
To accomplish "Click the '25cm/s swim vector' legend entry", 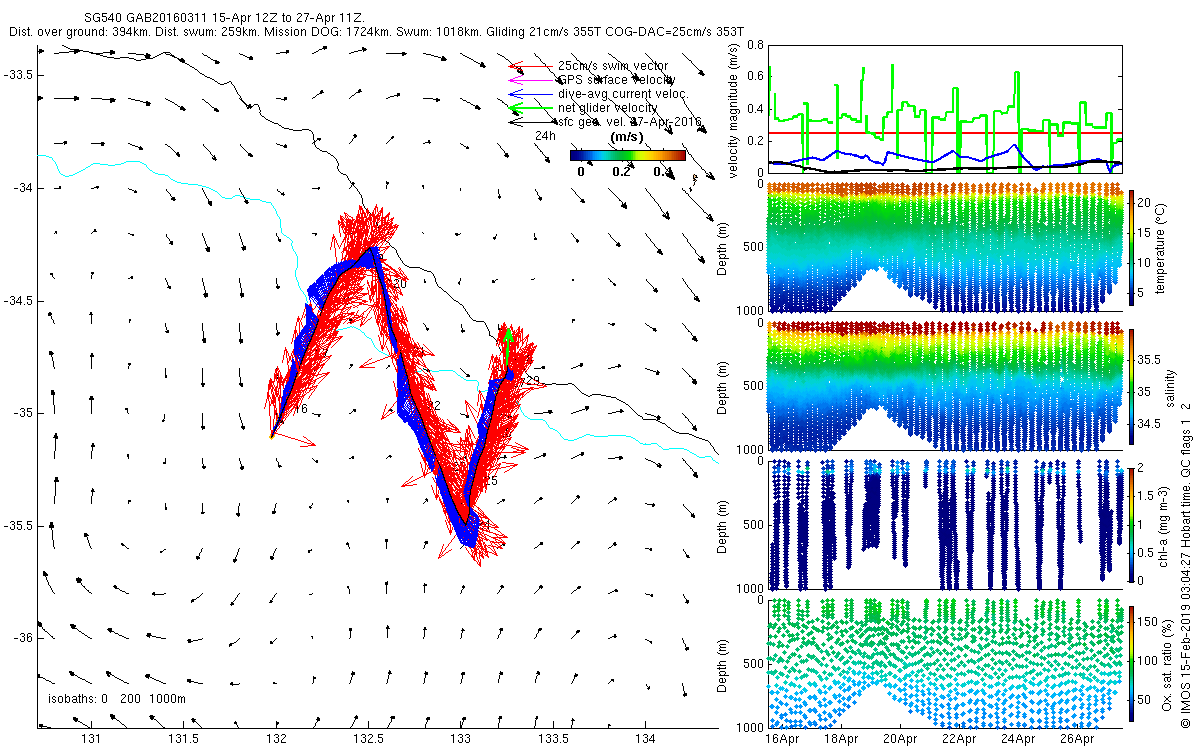I will (613, 66).
